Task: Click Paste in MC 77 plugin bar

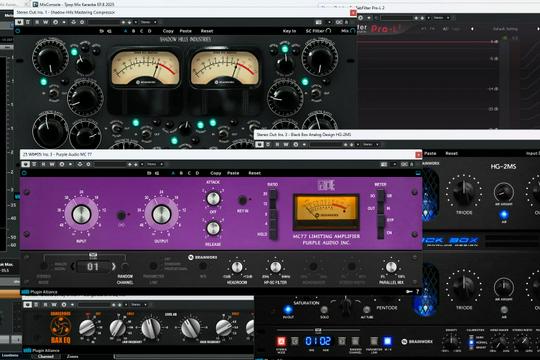Action: [x=233, y=173]
